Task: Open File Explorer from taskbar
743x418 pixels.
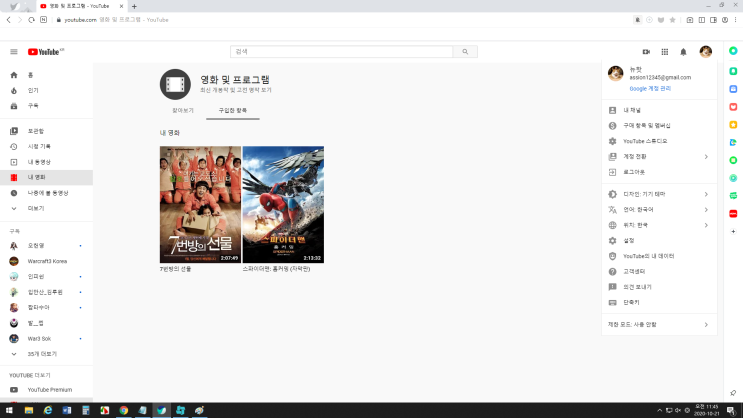Action: 29,410
